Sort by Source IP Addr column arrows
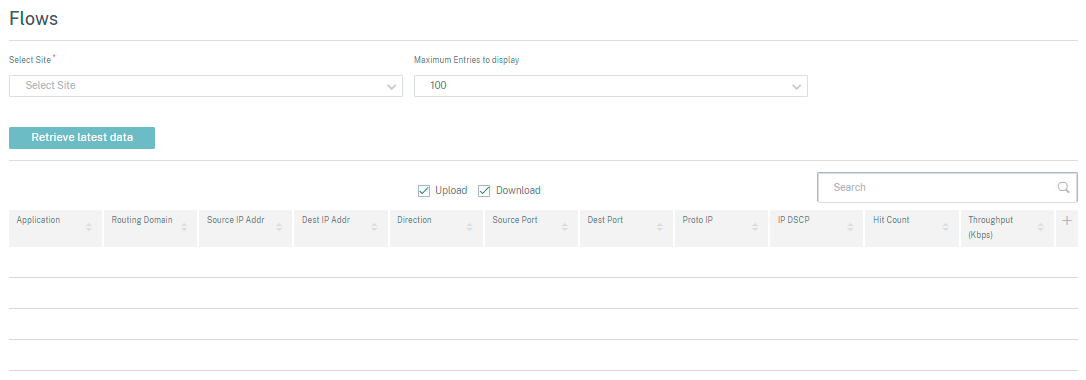1086x380 pixels. coord(279,227)
